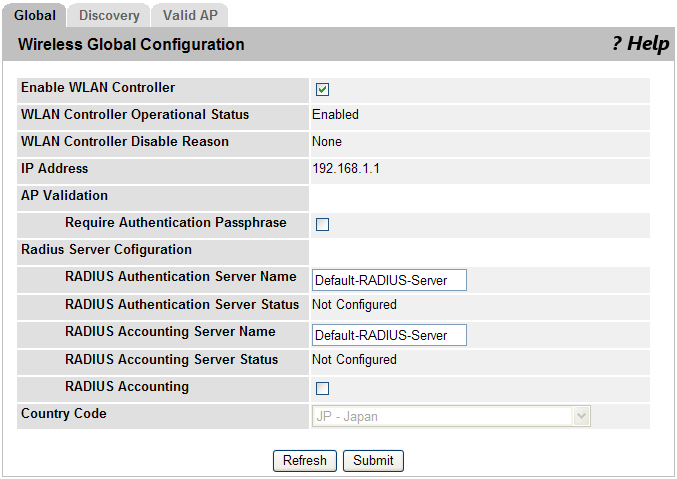
Task: Click the Radius Server Configuration heading
Action: pos(106,250)
